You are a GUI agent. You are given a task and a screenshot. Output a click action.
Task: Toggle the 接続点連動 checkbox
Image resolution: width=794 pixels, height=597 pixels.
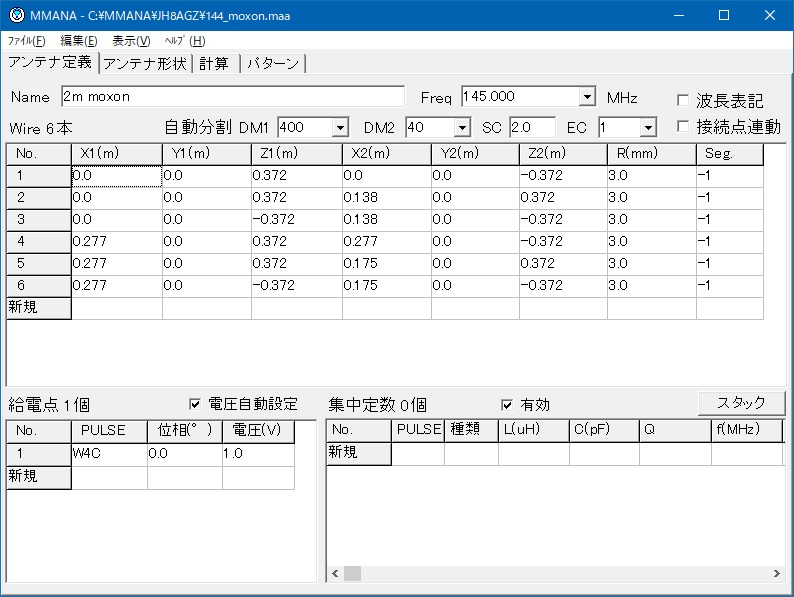tap(683, 127)
